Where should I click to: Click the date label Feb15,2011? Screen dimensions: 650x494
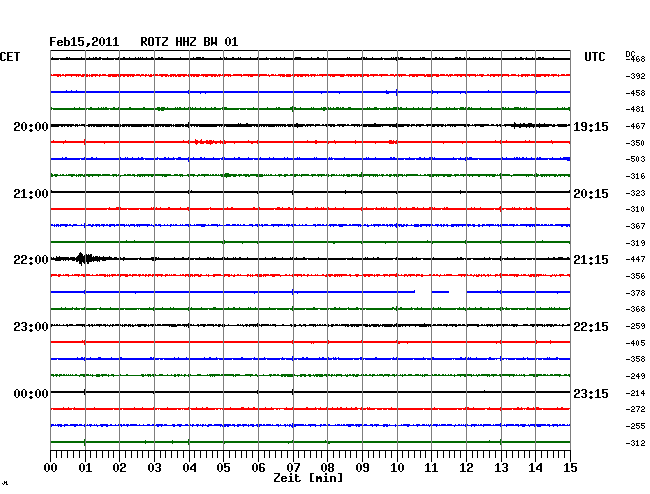tap(84, 42)
